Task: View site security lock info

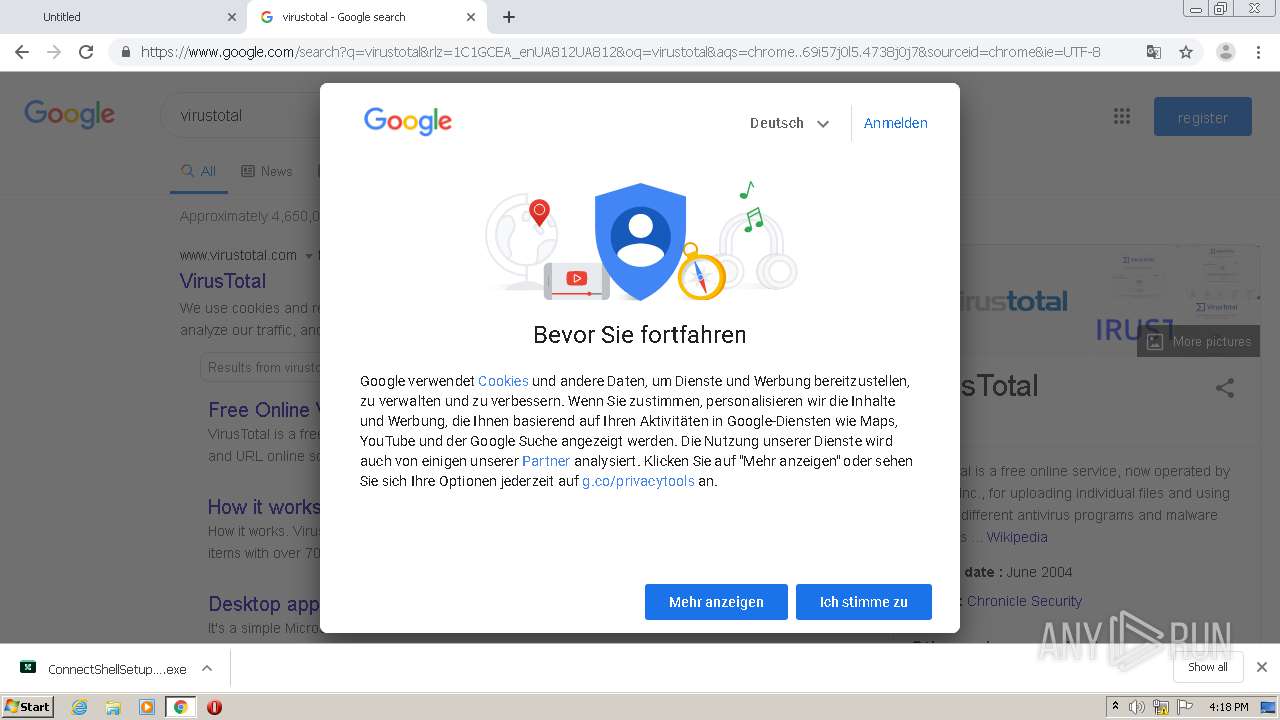Action: [125, 52]
